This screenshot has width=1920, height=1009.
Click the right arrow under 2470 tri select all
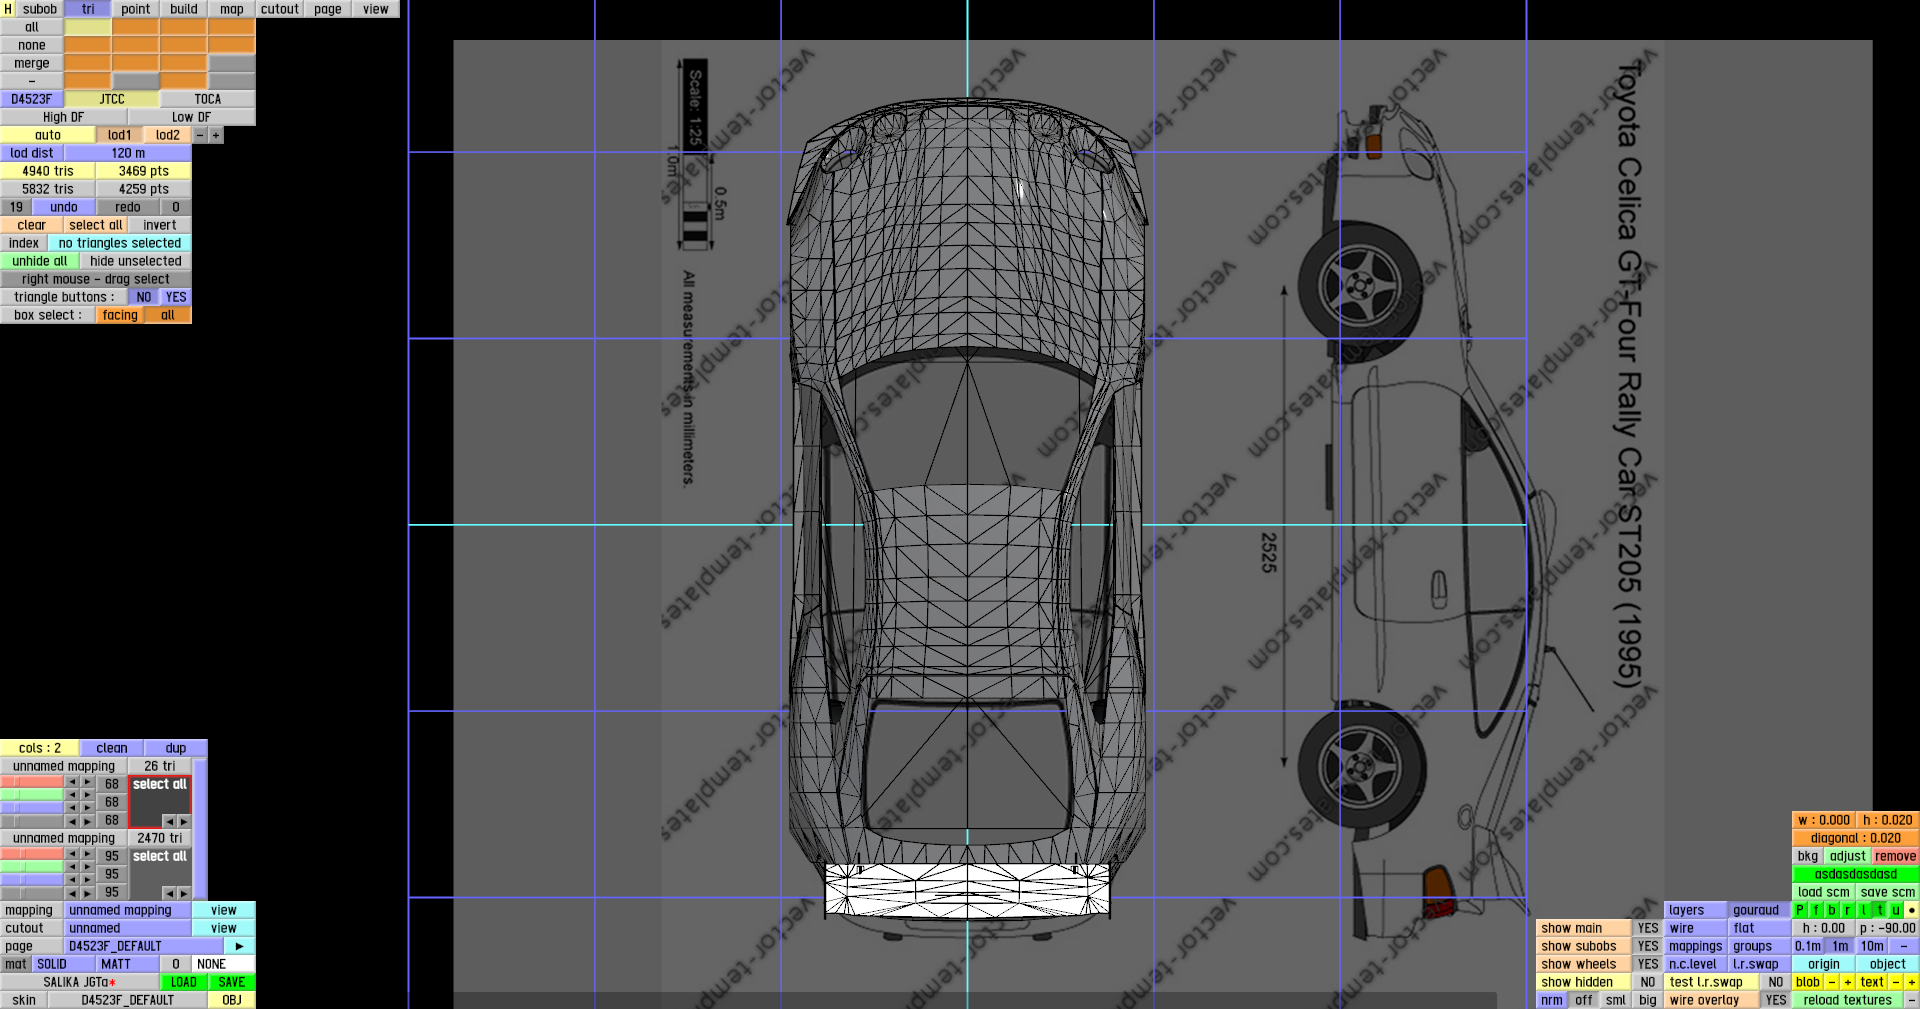[183, 893]
